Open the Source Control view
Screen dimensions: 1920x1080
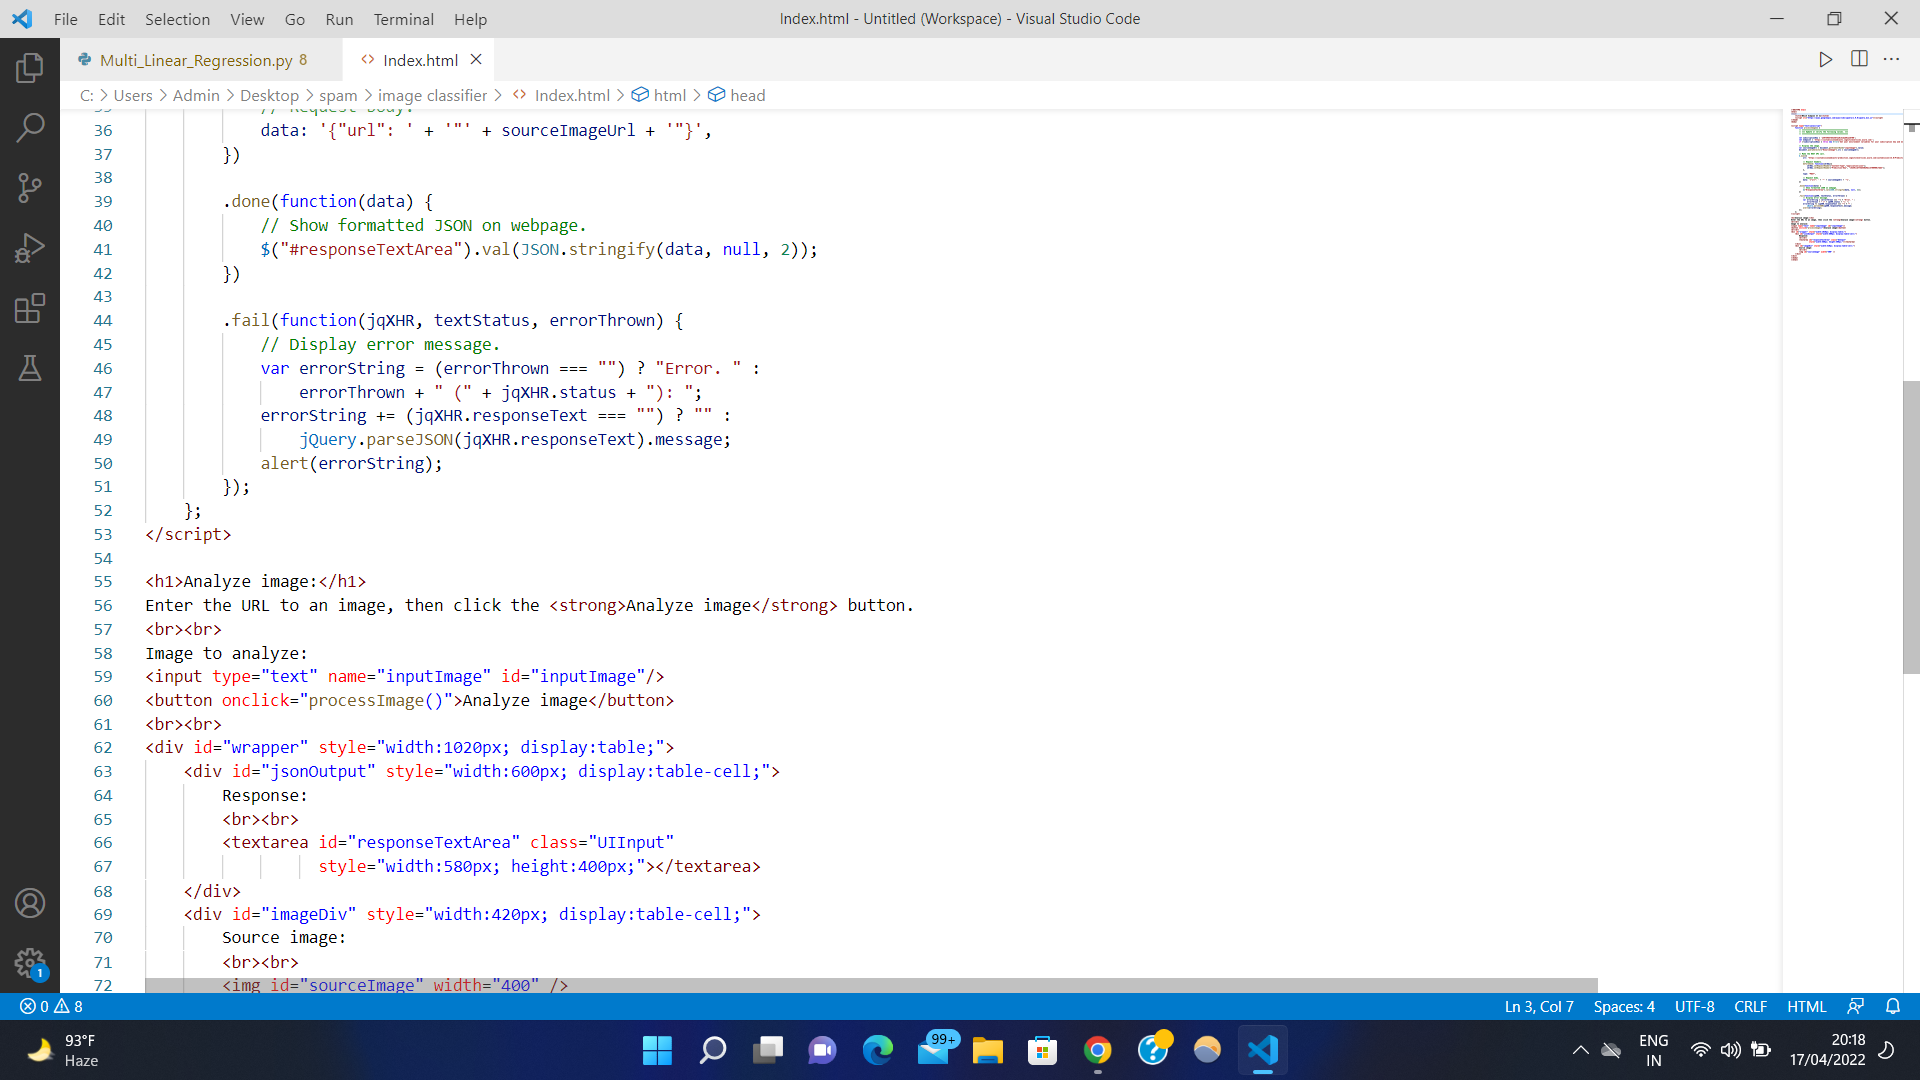tap(30, 188)
